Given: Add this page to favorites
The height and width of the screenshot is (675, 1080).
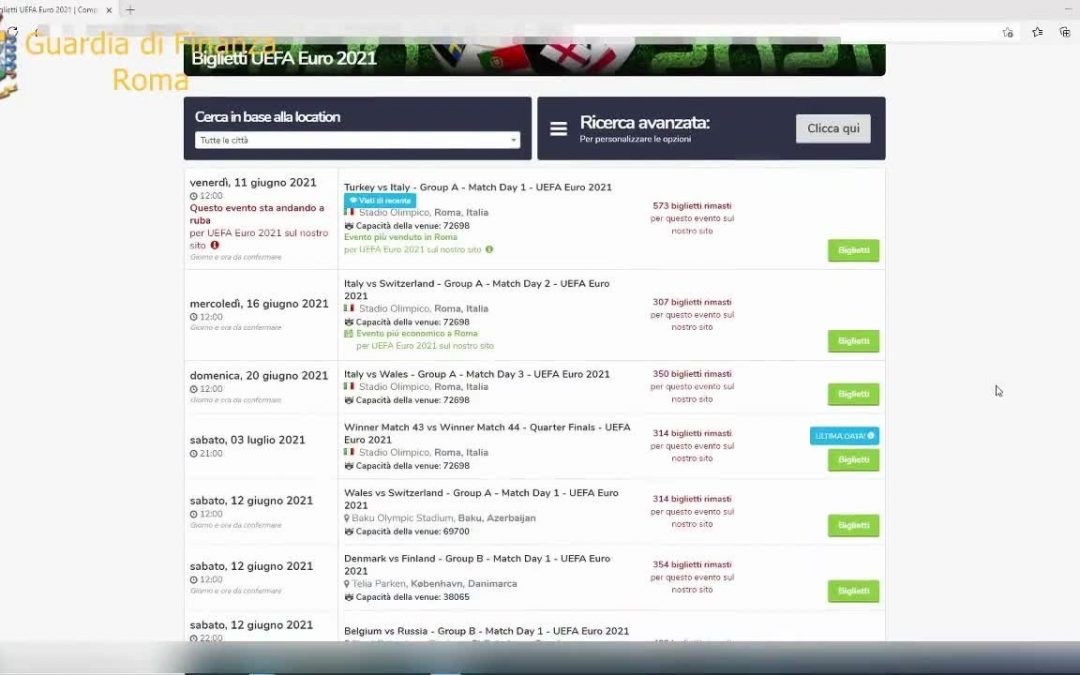Looking at the screenshot, I should 1008,32.
